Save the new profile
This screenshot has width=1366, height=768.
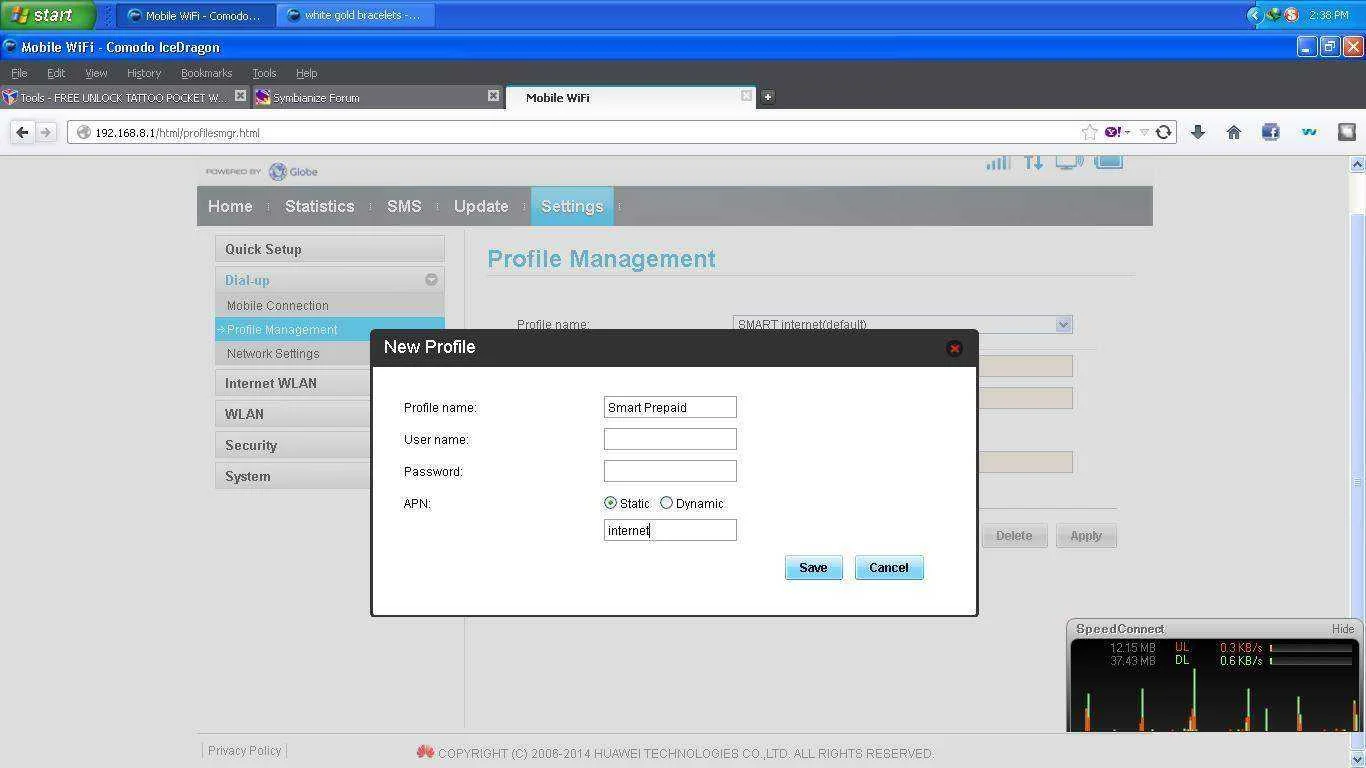pyautogui.click(x=813, y=568)
